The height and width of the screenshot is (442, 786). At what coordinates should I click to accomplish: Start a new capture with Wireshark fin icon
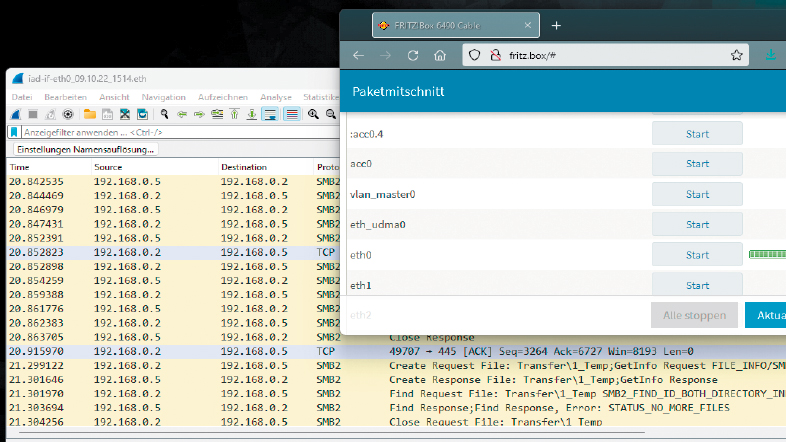[x=16, y=115]
